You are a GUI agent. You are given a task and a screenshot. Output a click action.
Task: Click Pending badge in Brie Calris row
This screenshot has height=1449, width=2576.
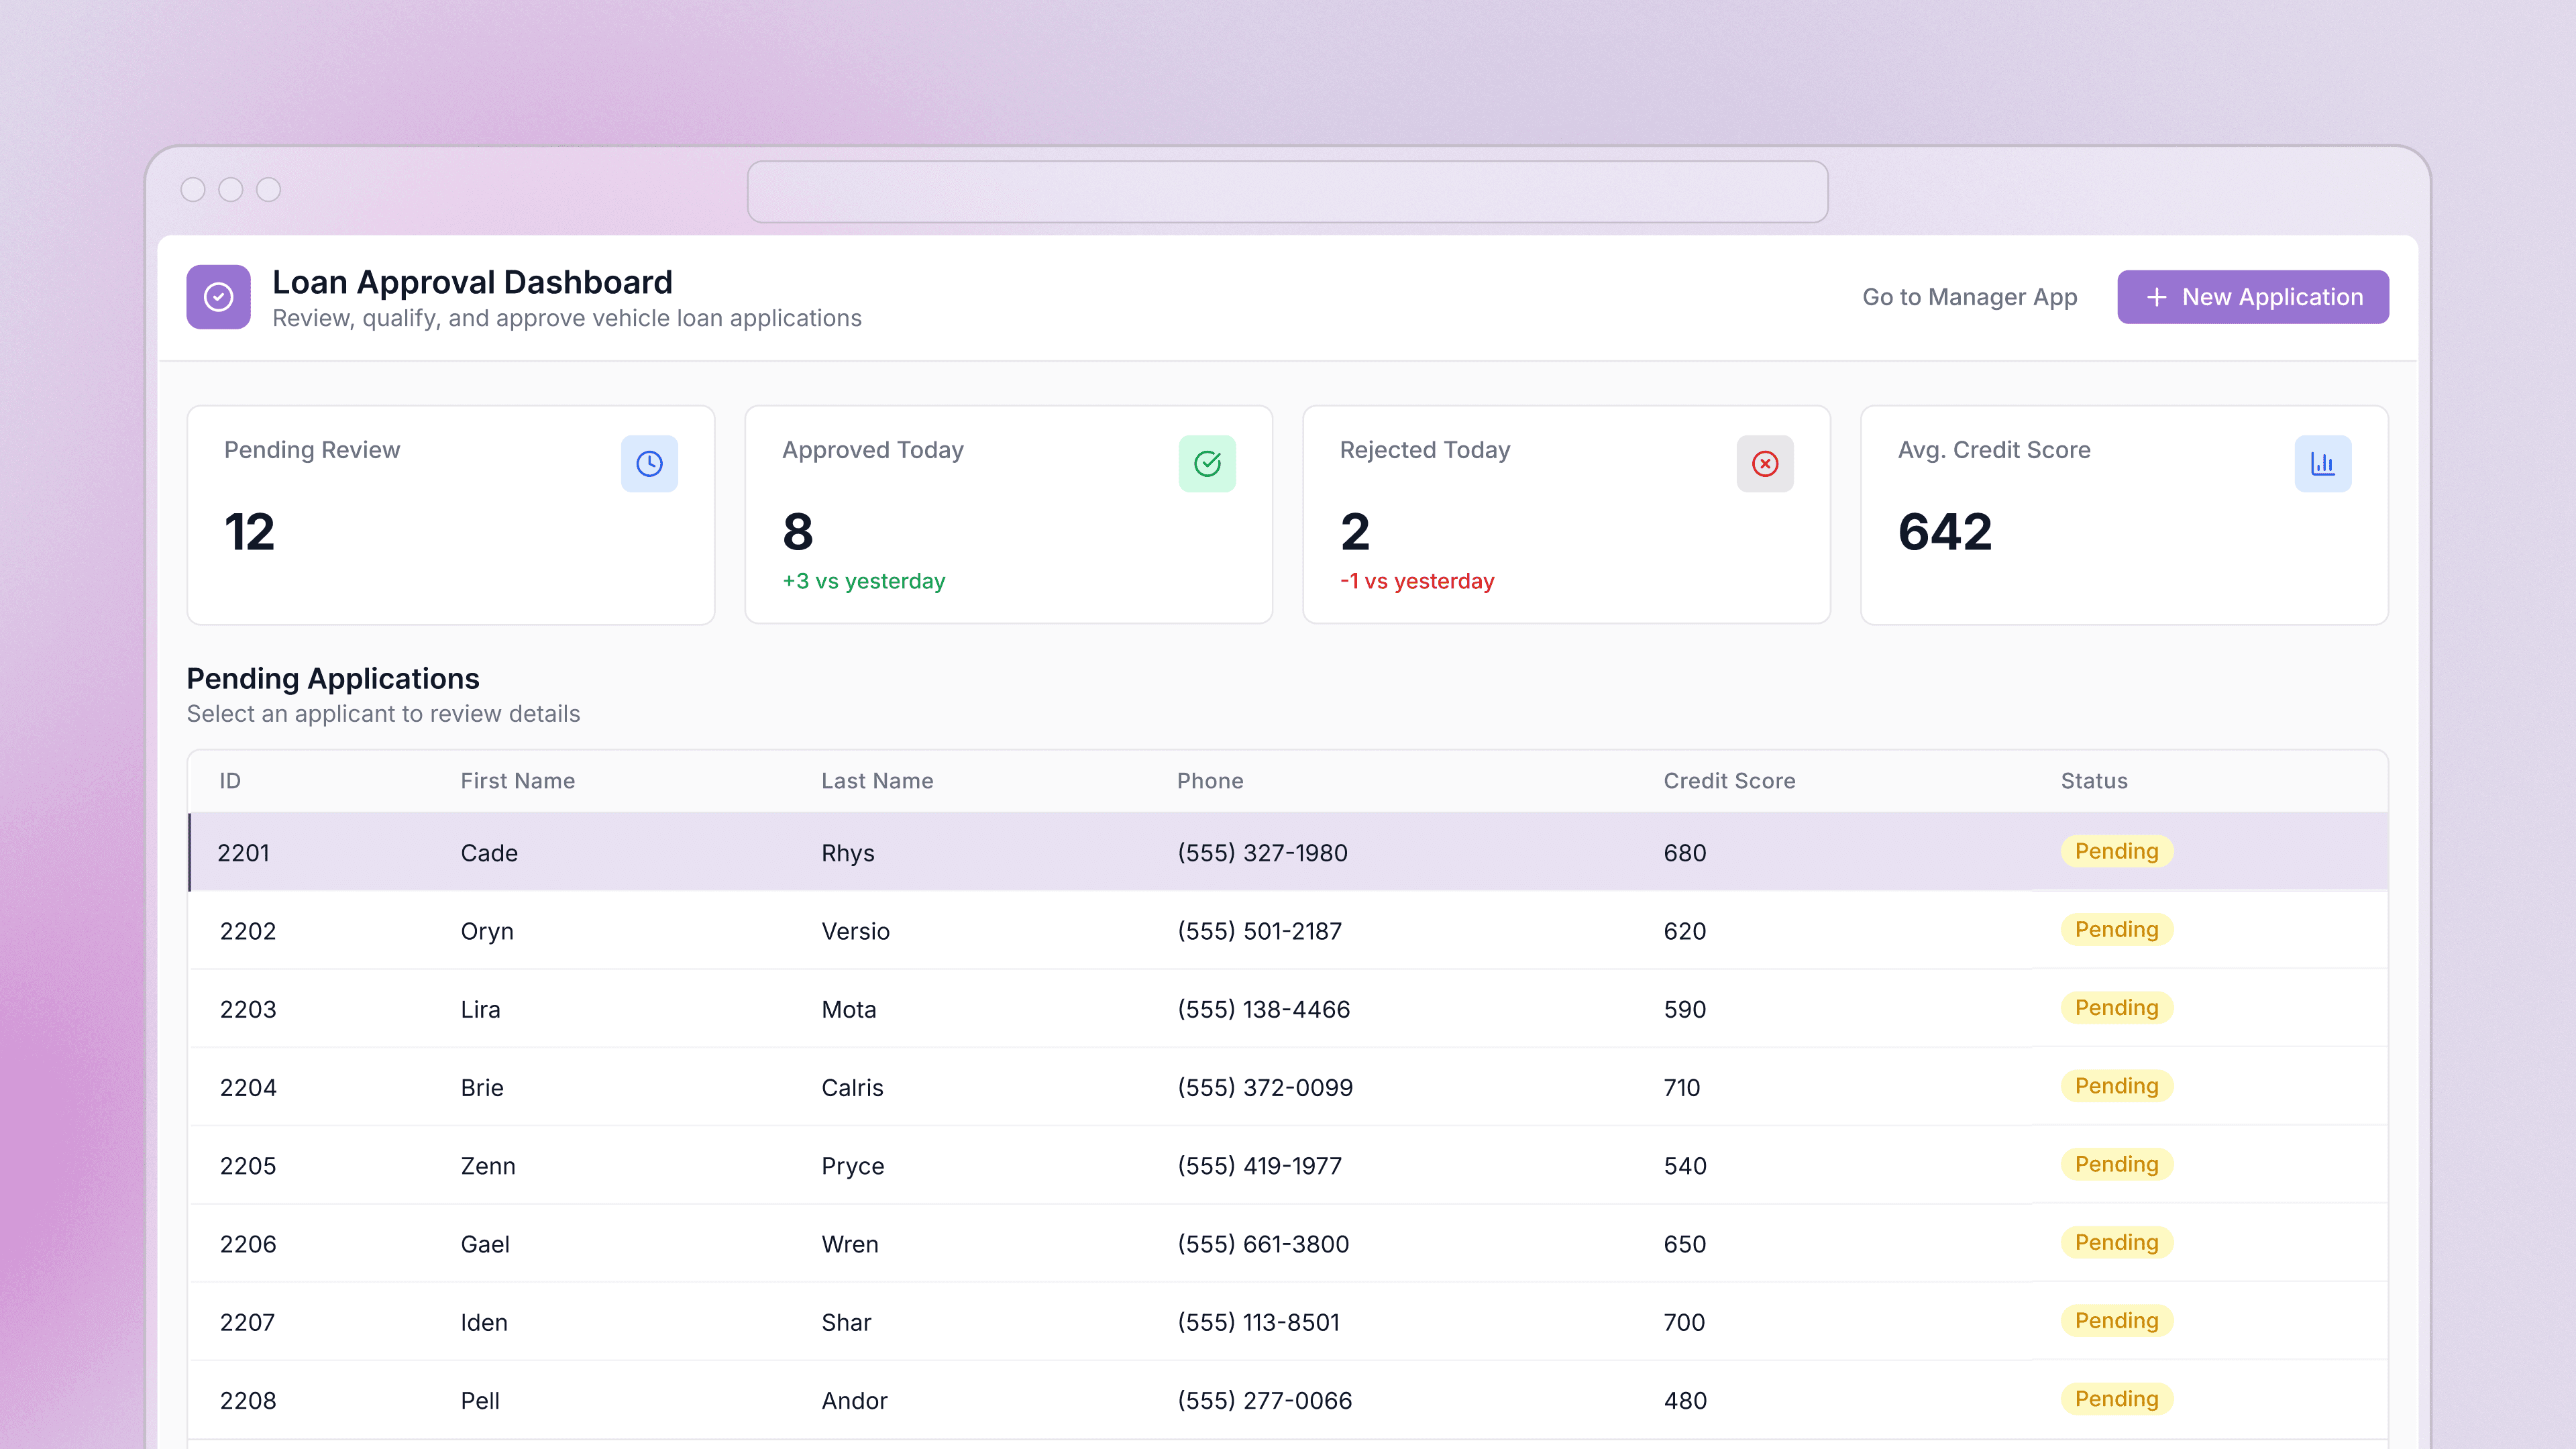pos(2116,1086)
